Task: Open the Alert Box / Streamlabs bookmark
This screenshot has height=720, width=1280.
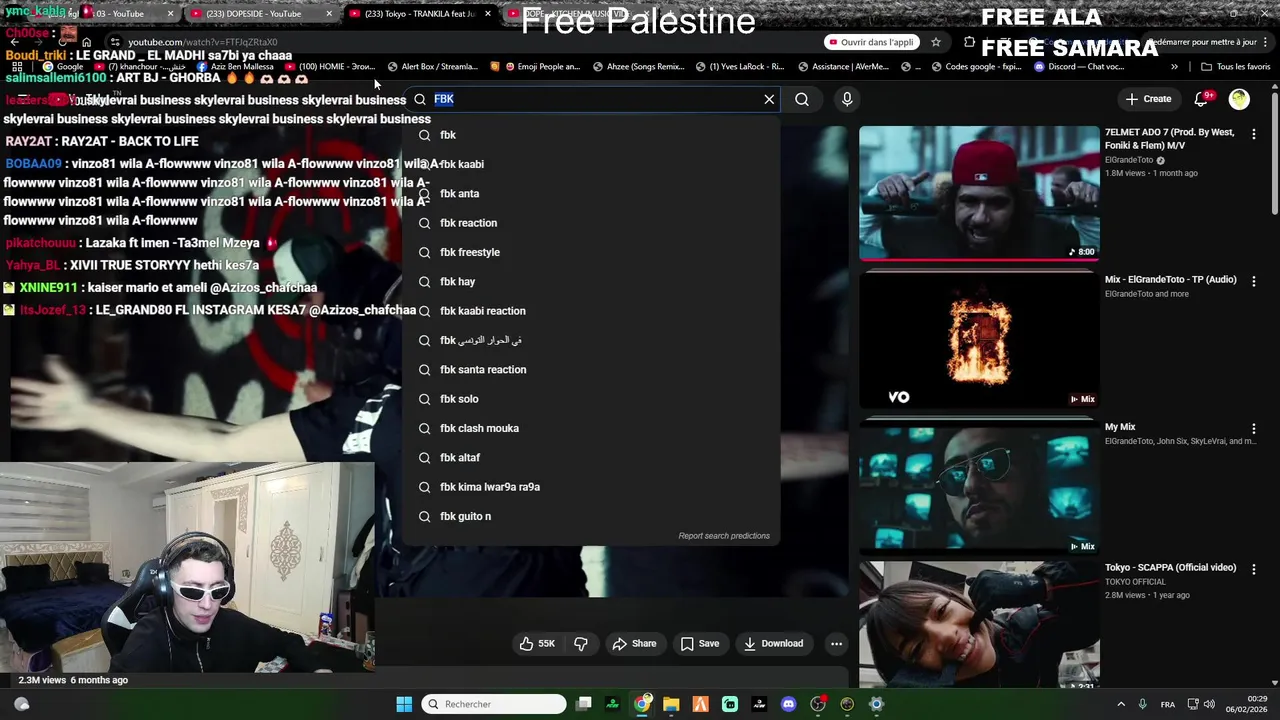Action: [432, 67]
